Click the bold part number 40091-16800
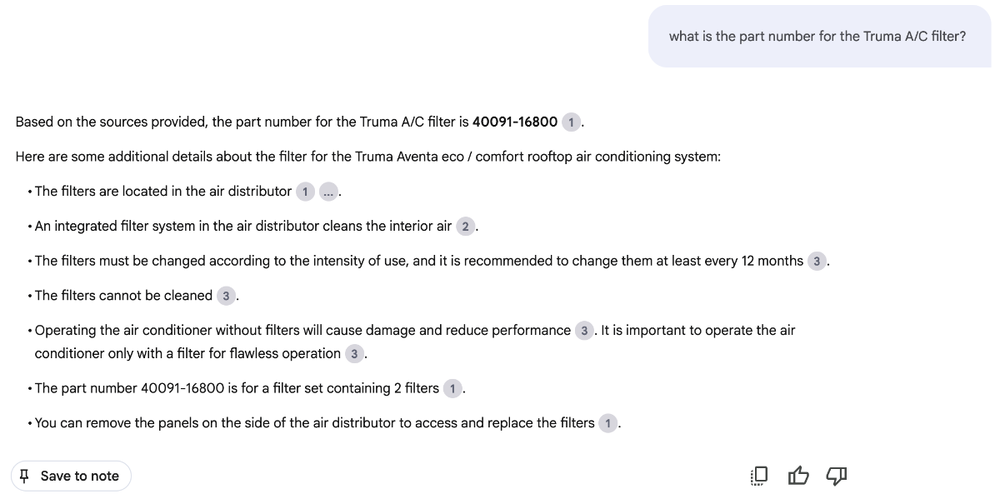1000x499 pixels. (x=514, y=122)
